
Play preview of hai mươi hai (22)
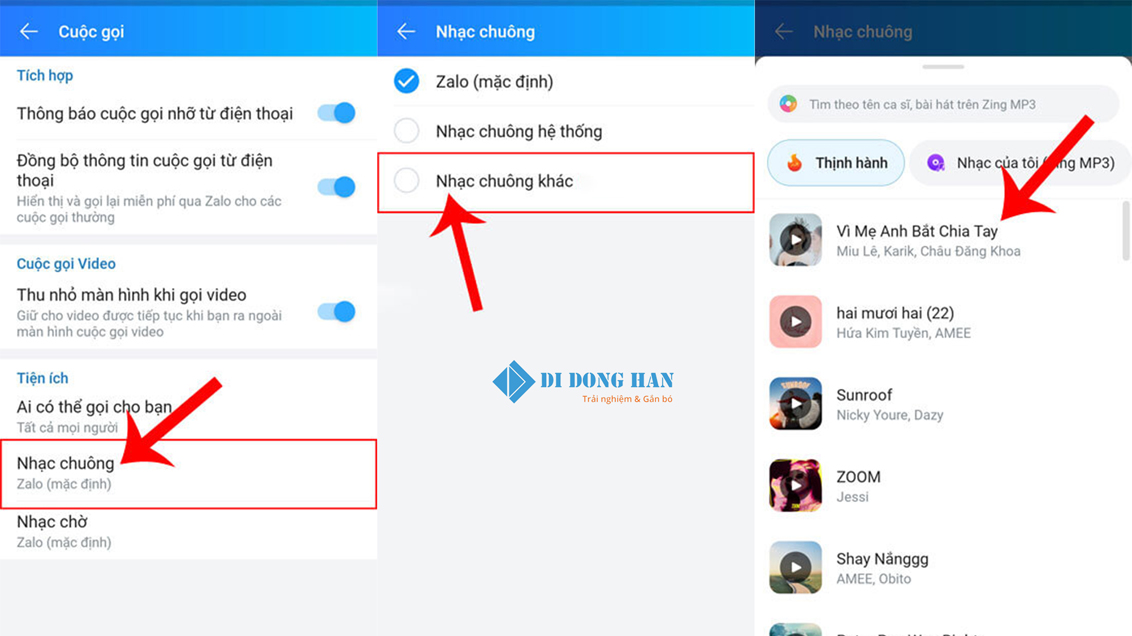[795, 322]
